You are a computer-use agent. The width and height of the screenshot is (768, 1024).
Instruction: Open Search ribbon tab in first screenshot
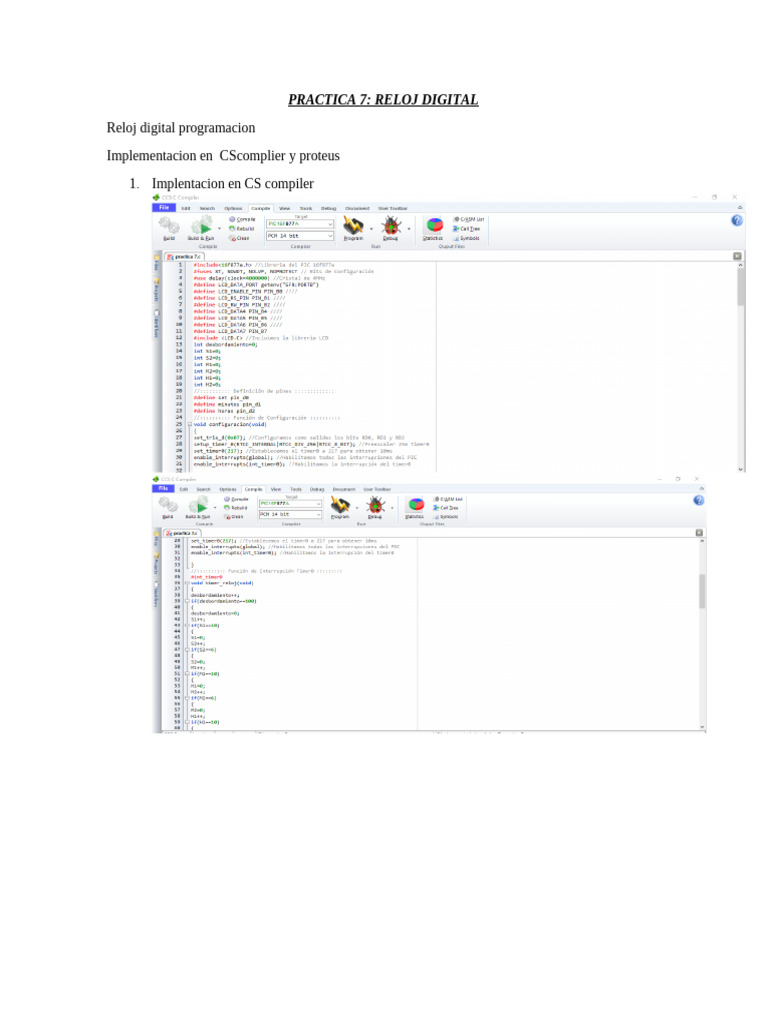[207, 208]
